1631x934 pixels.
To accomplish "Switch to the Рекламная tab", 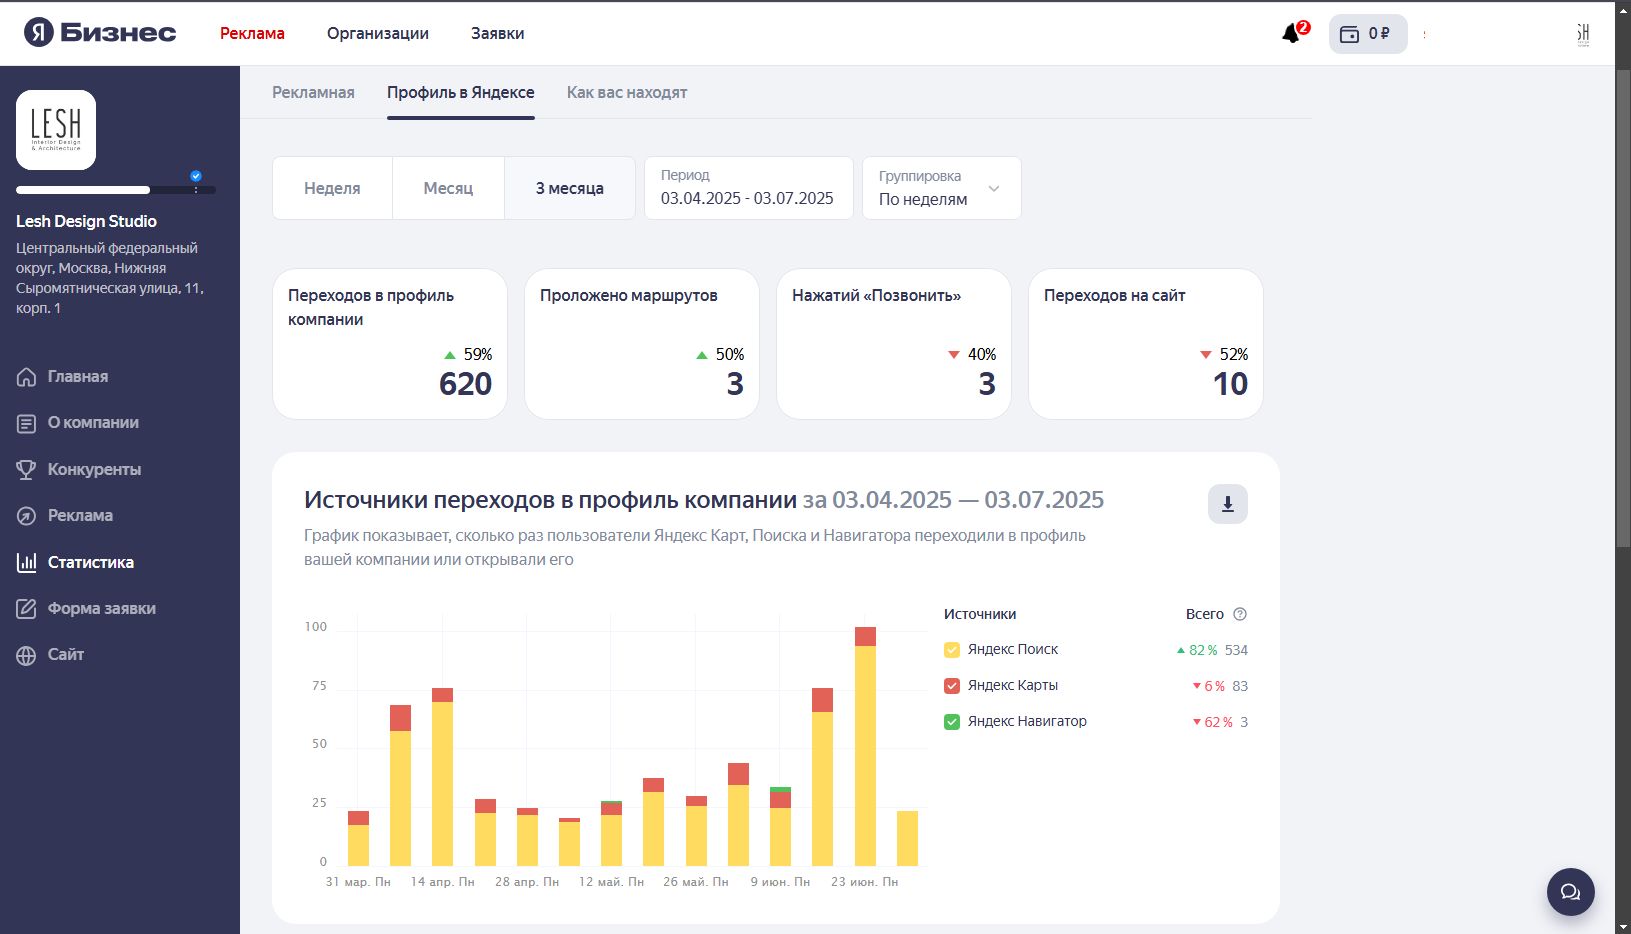I will (x=313, y=92).
